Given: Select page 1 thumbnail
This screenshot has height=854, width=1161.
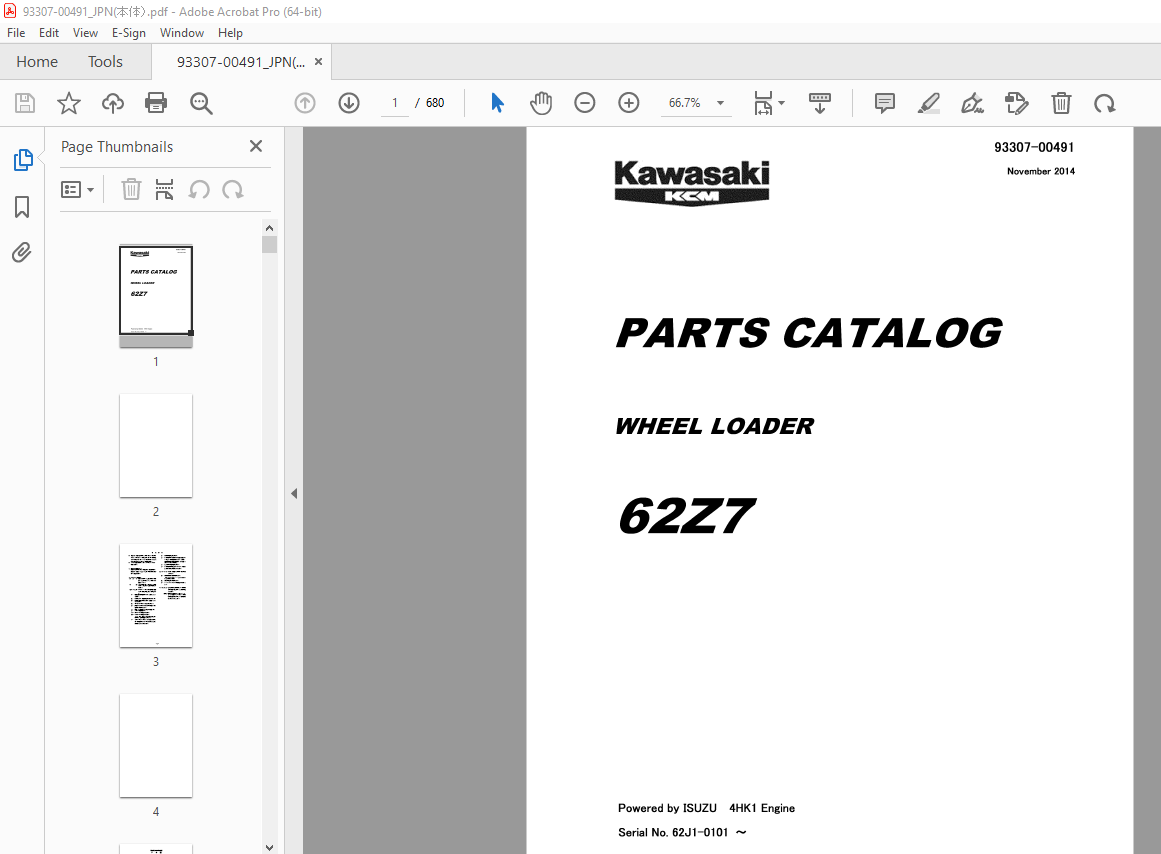Looking at the screenshot, I should (156, 296).
